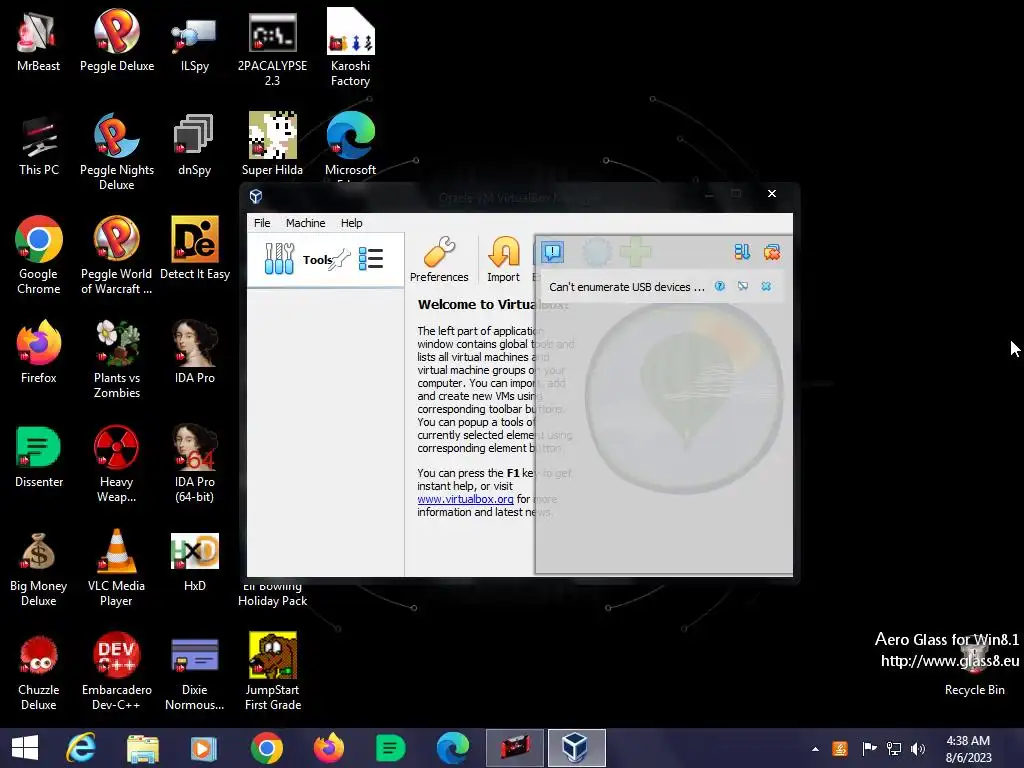This screenshot has width=1024, height=768.
Task: Click the VirtualBox taskbar button
Action: click(x=576, y=748)
